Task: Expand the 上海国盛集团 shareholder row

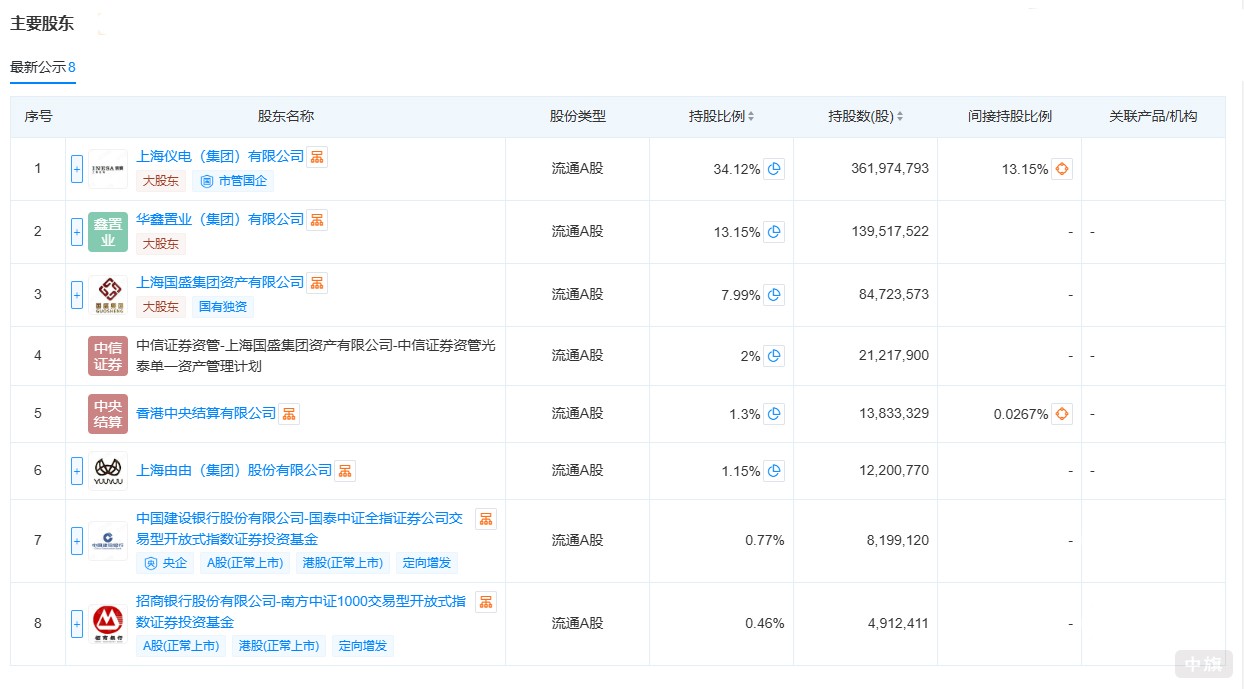Action: click(76, 294)
